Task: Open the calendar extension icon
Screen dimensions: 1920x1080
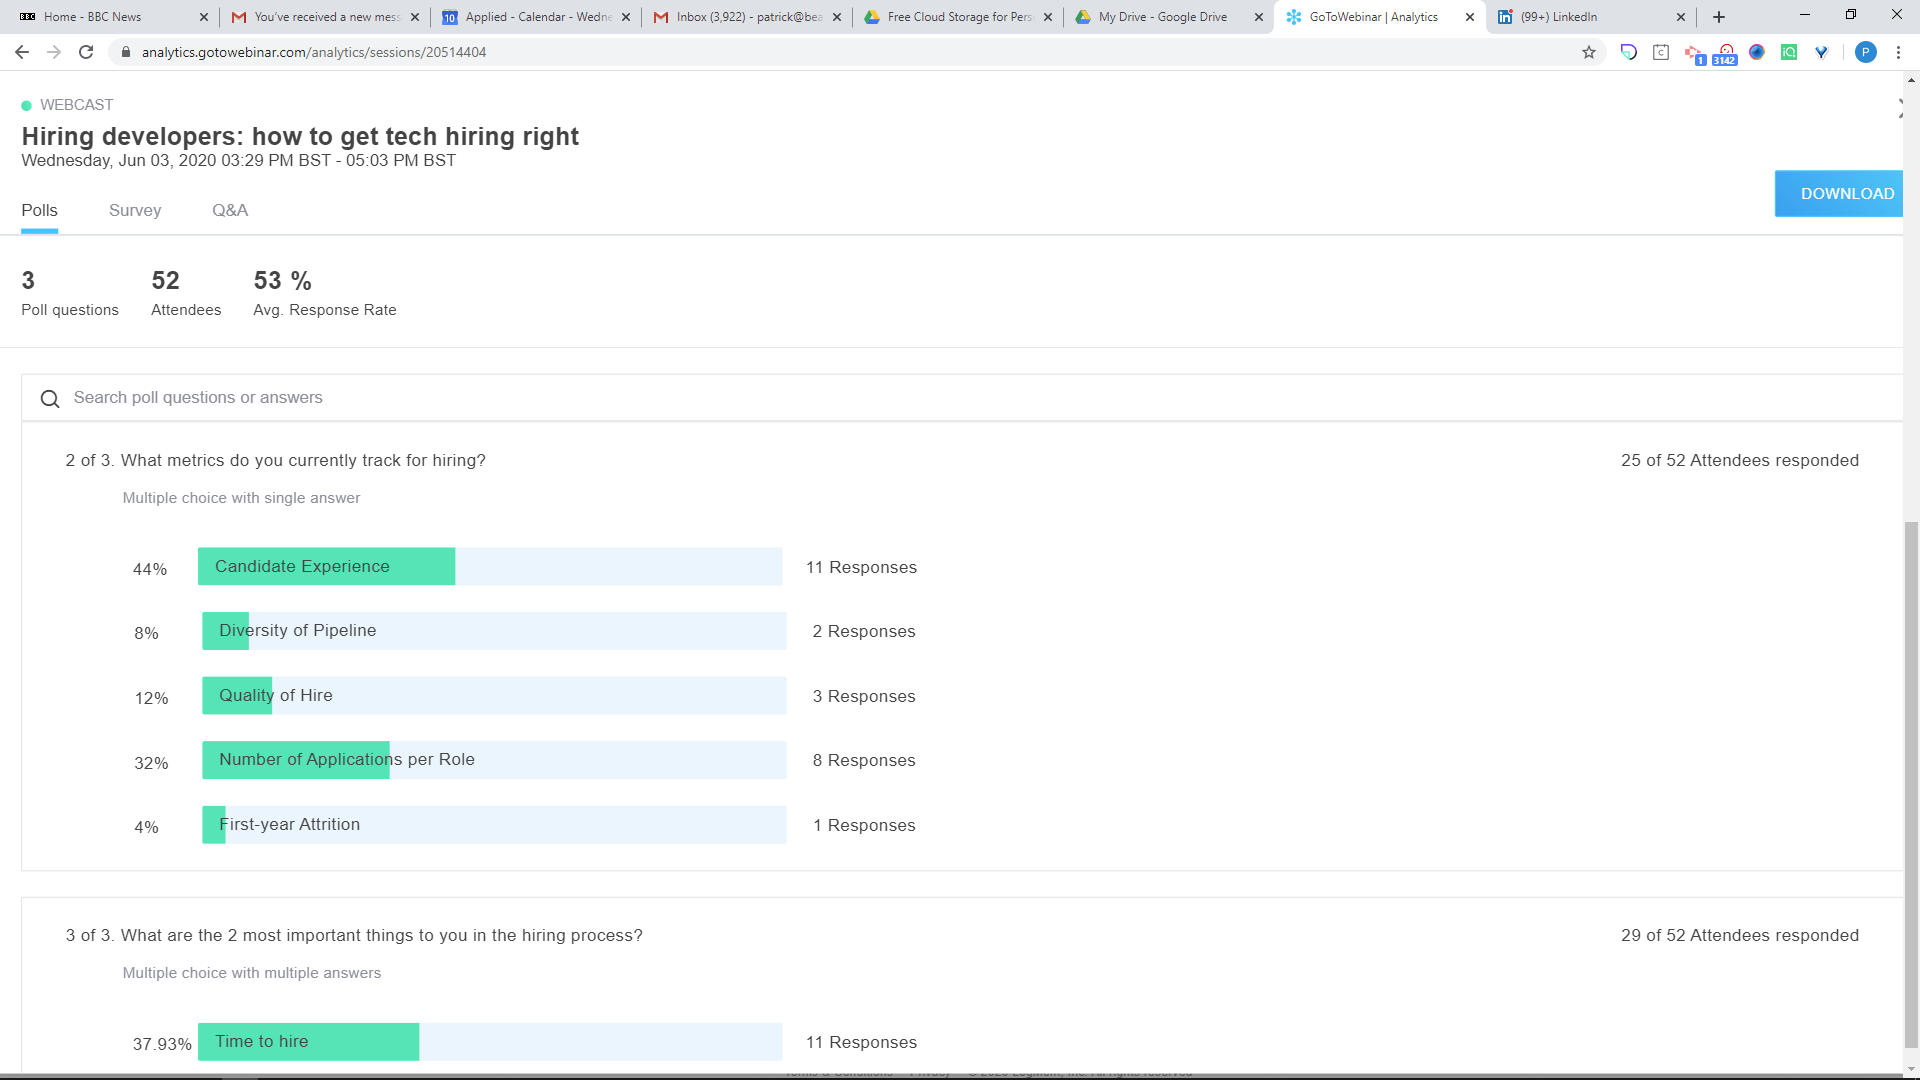Action: (x=1661, y=52)
